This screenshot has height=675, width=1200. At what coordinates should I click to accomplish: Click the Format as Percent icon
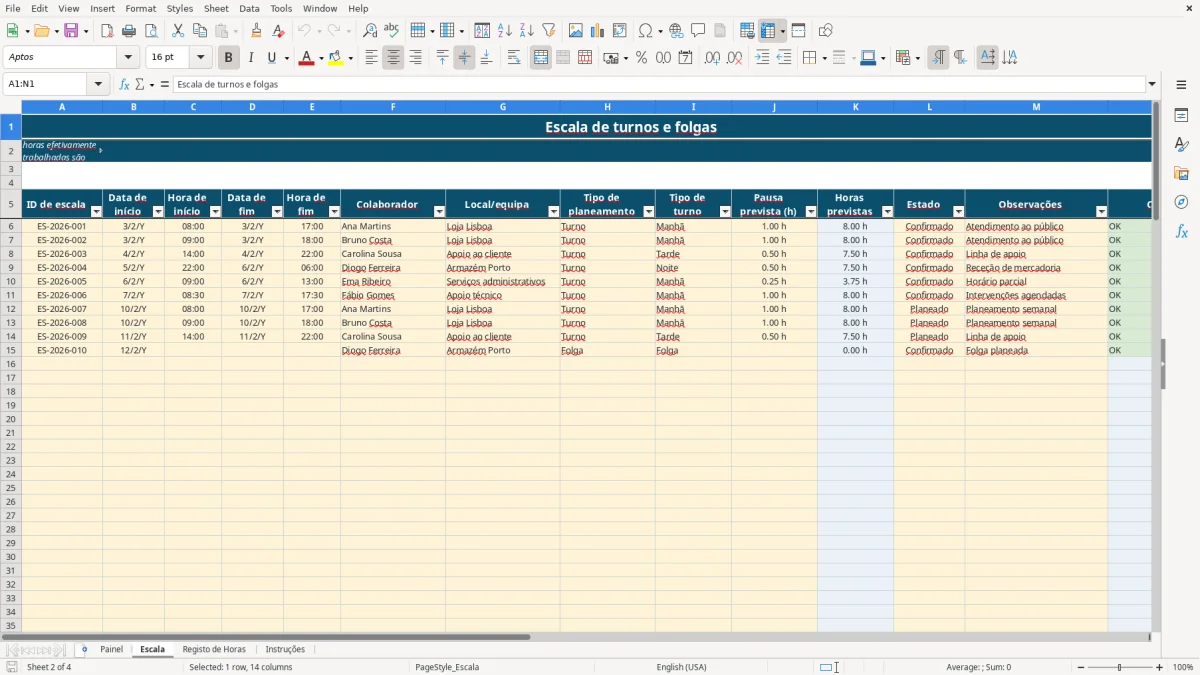click(x=642, y=58)
